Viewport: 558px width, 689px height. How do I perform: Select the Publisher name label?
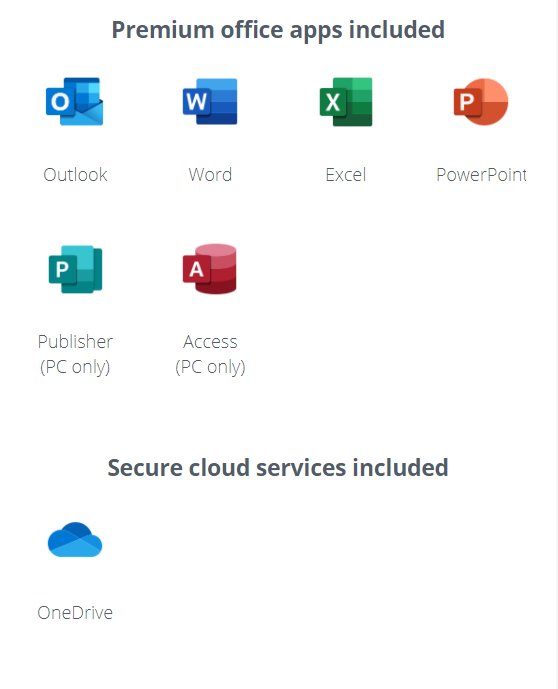click(x=75, y=342)
